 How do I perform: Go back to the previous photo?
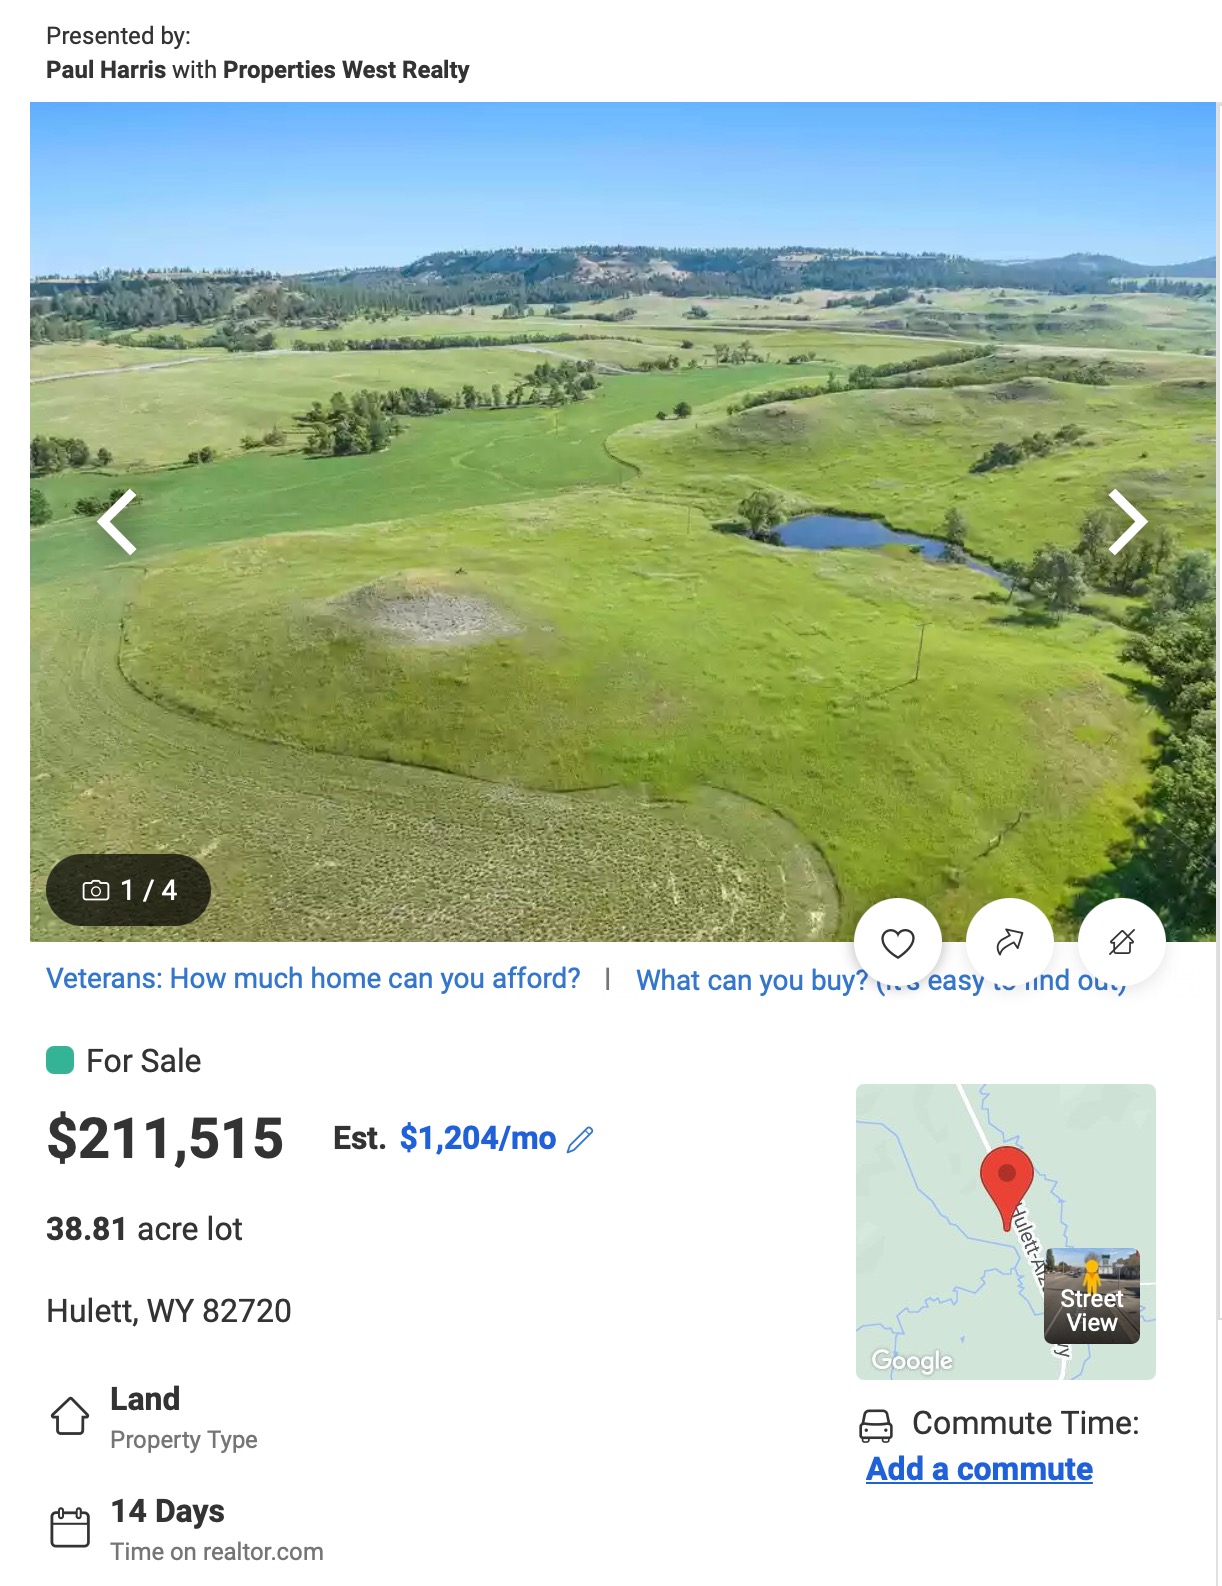[x=118, y=522]
